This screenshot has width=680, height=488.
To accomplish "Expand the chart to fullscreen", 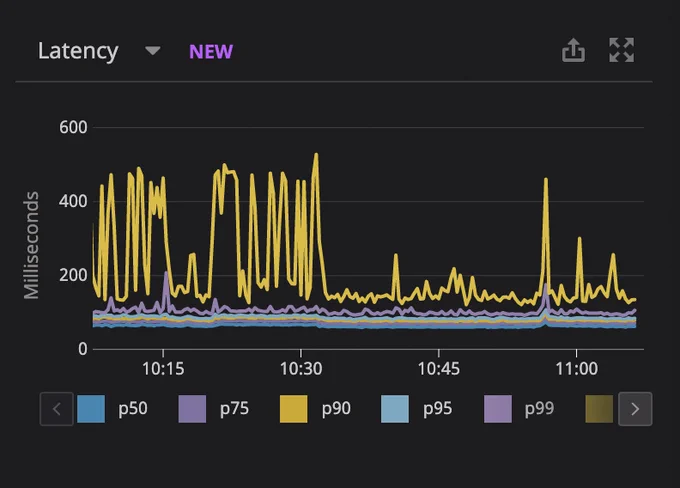I will point(621,50).
